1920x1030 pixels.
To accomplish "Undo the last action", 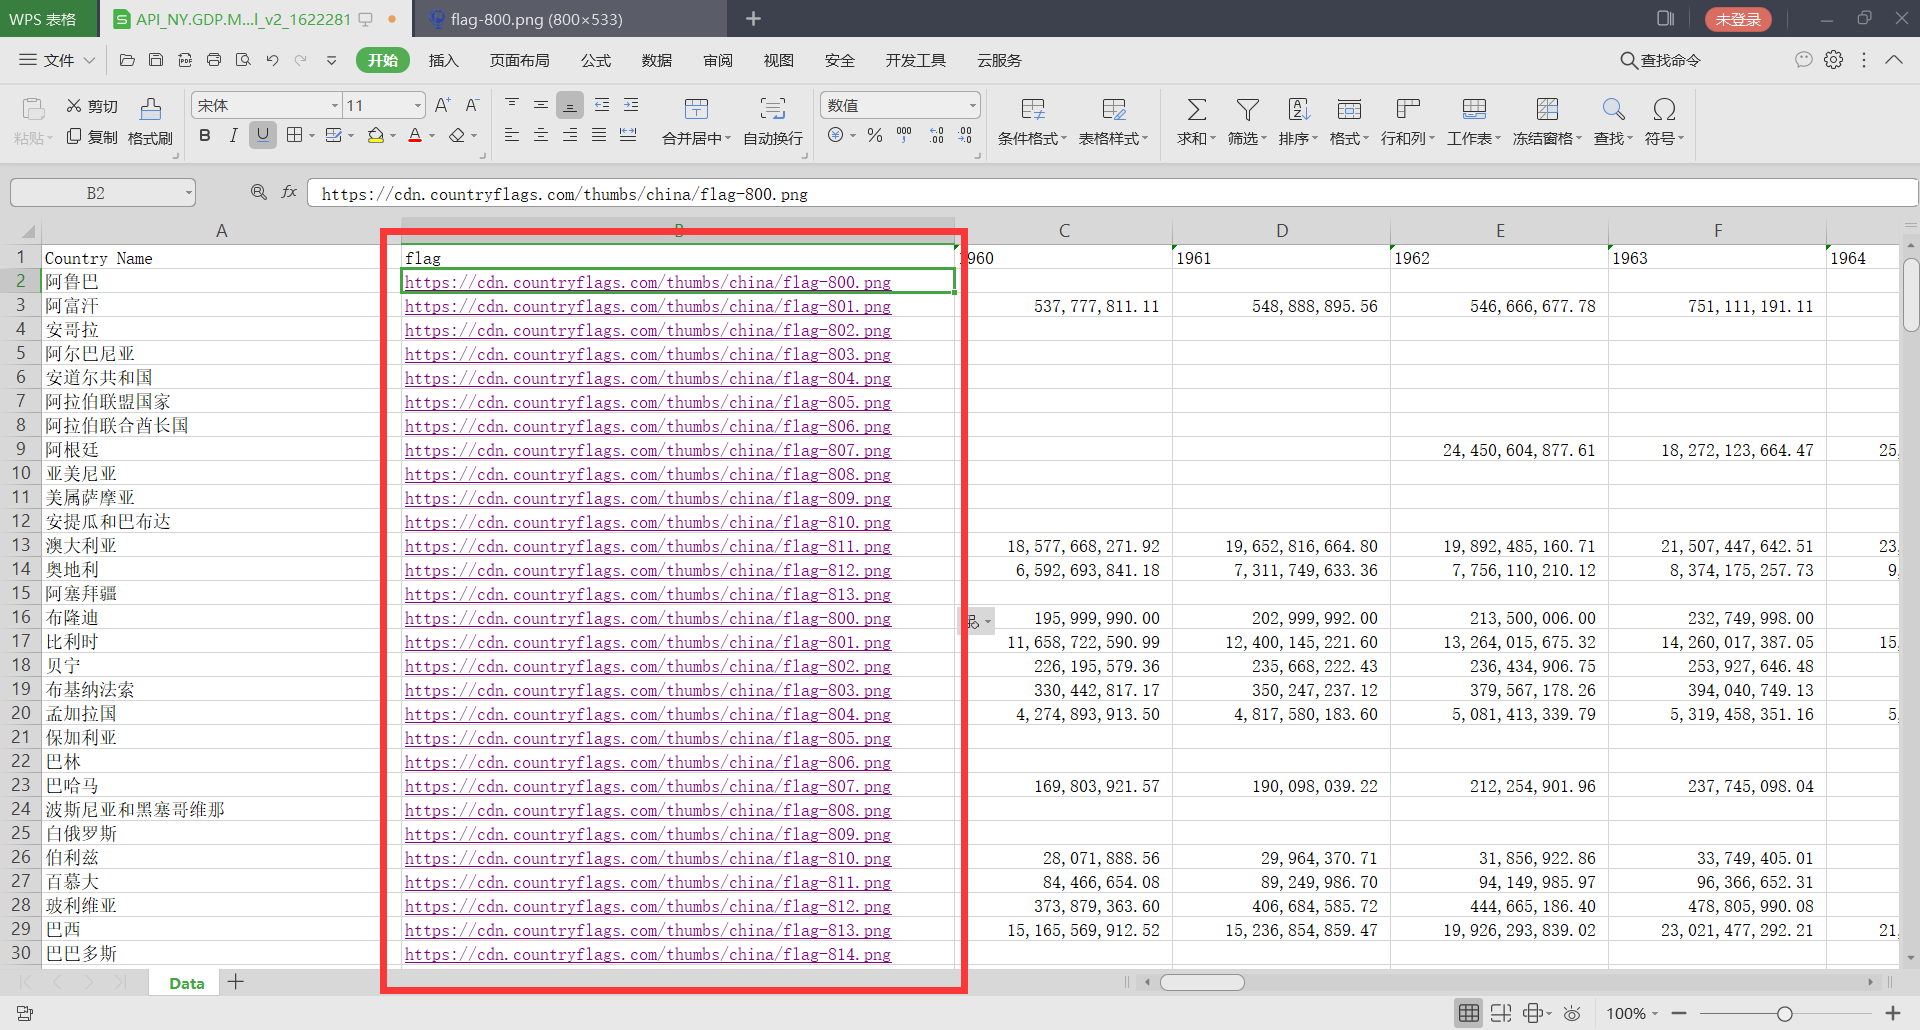I will pyautogui.click(x=272, y=60).
